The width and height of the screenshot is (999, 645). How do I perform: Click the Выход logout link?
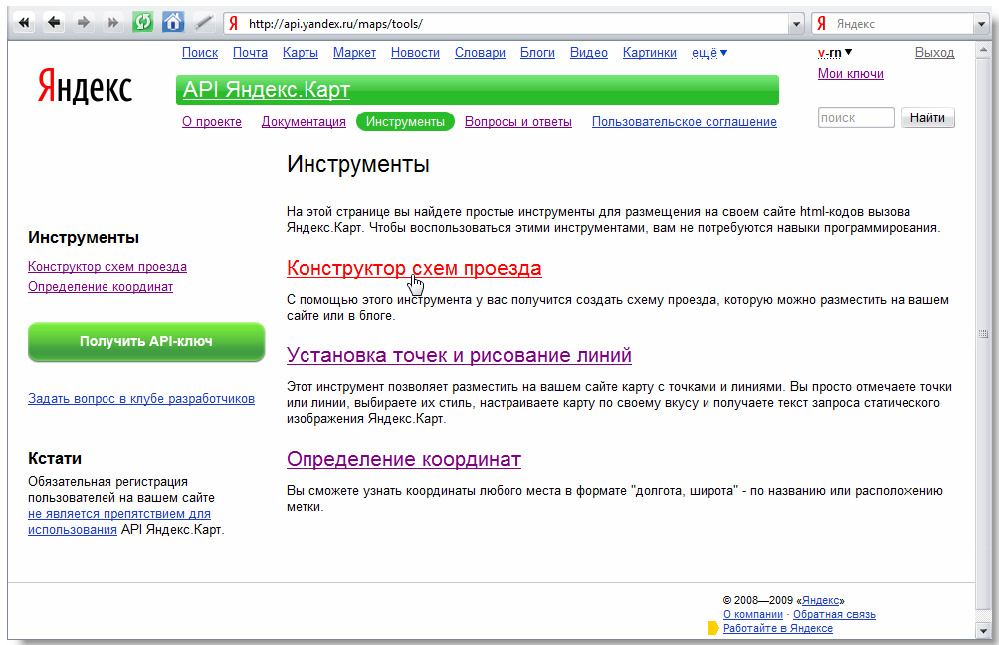tap(935, 53)
